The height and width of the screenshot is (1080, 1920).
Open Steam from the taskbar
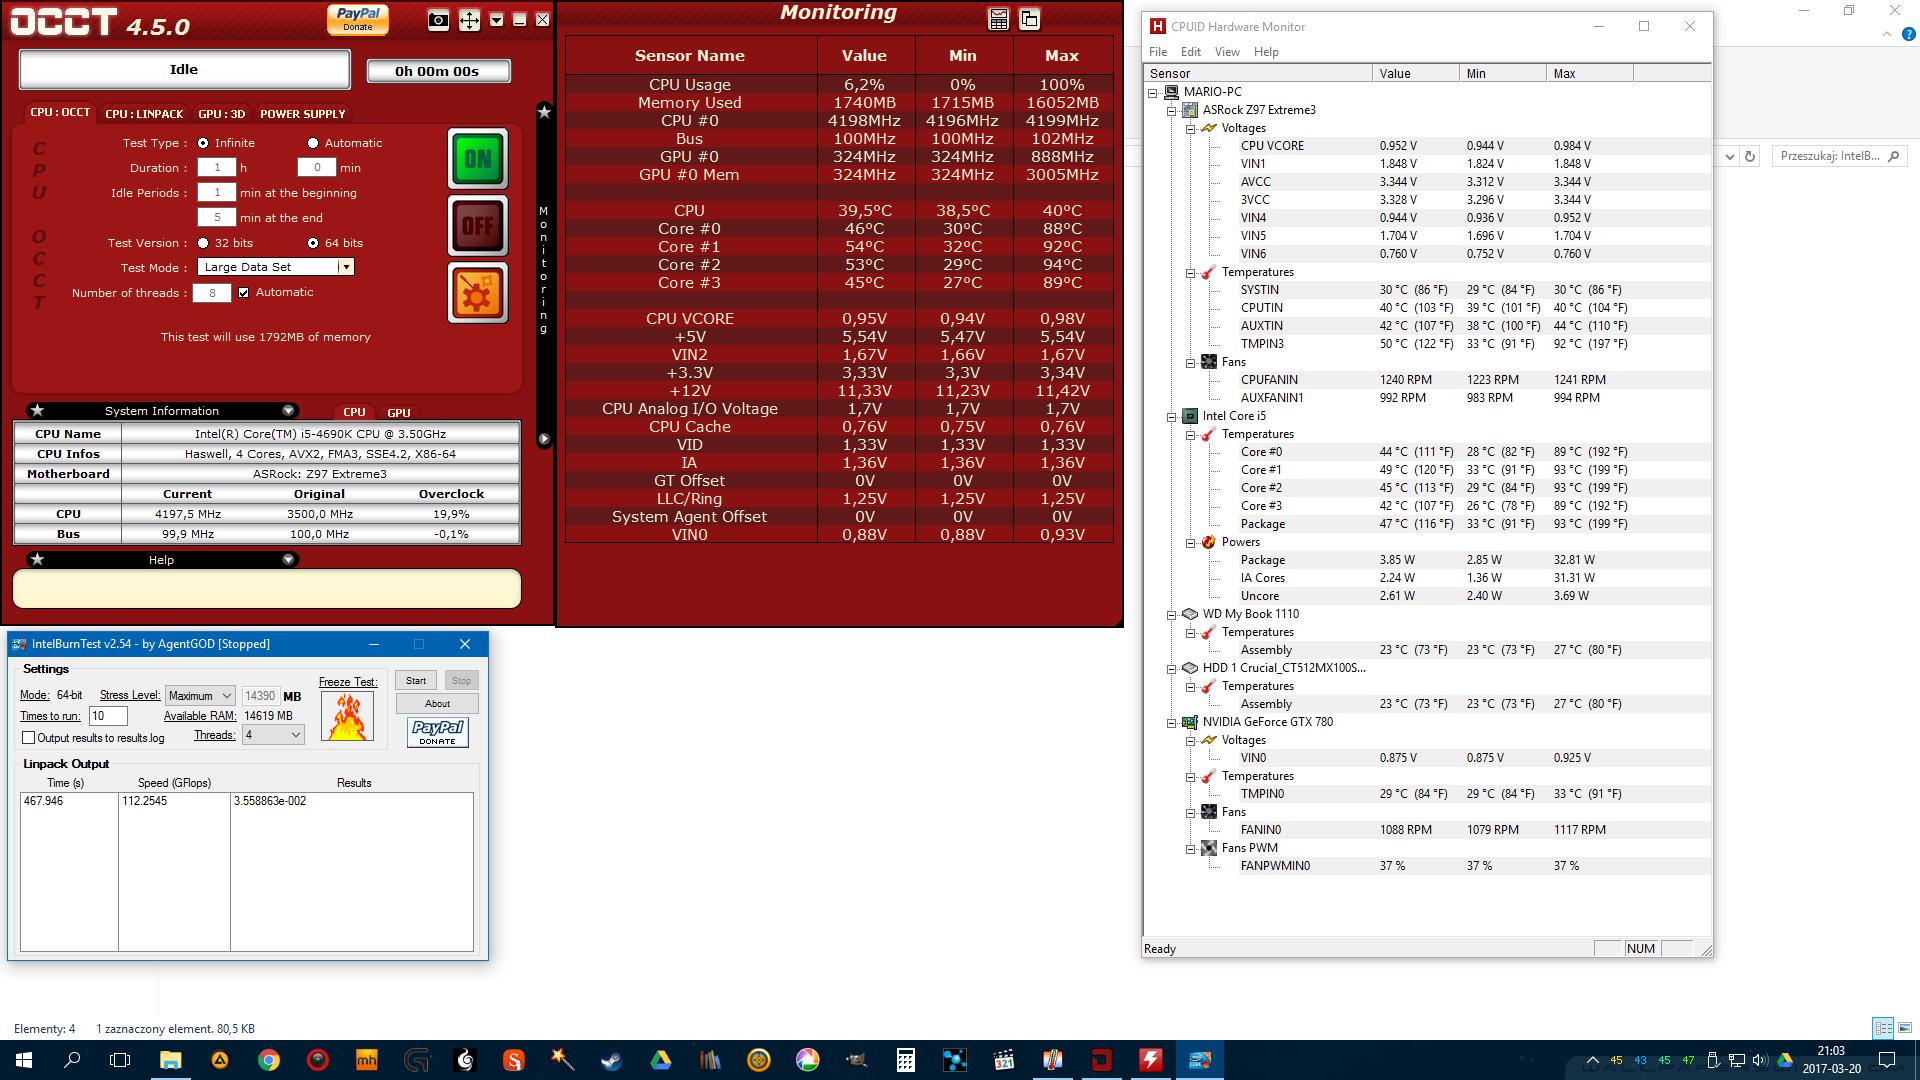pyautogui.click(x=611, y=1060)
